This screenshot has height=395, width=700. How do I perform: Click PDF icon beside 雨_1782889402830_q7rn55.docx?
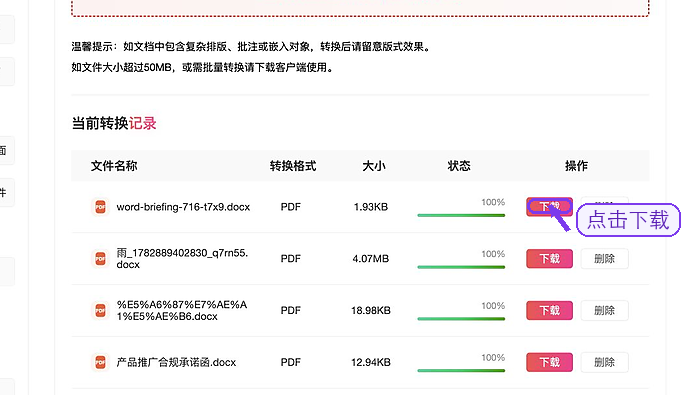coord(100,258)
